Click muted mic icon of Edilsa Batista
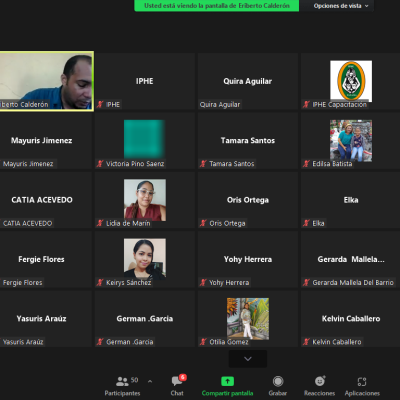The height and width of the screenshot is (400, 400). tap(306, 164)
